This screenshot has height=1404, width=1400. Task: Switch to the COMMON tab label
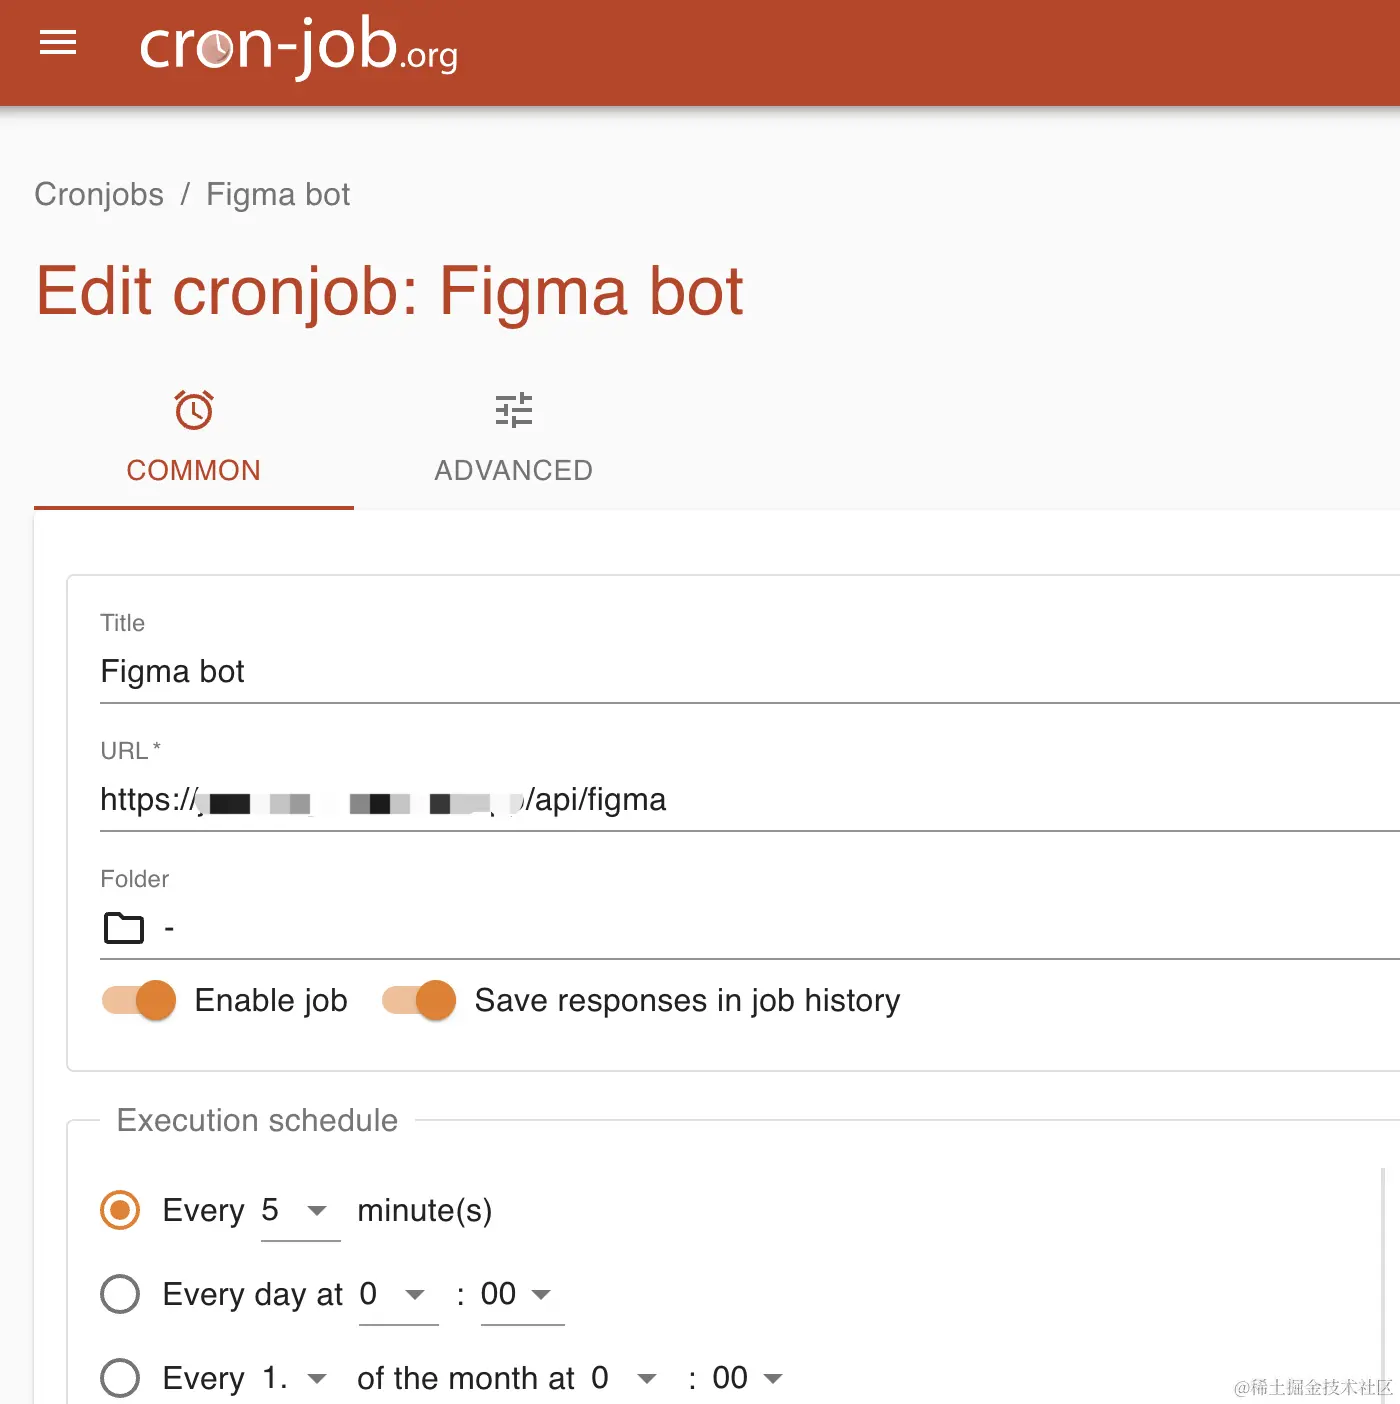click(x=193, y=470)
